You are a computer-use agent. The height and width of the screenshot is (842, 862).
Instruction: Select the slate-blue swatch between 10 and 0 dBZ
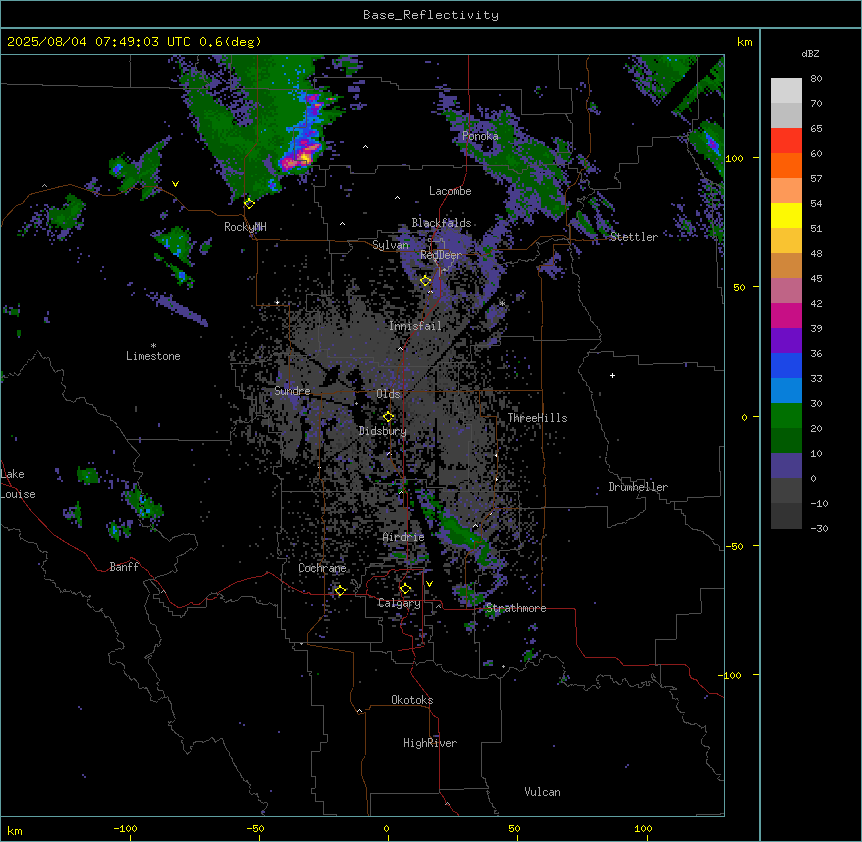[786, 466]
